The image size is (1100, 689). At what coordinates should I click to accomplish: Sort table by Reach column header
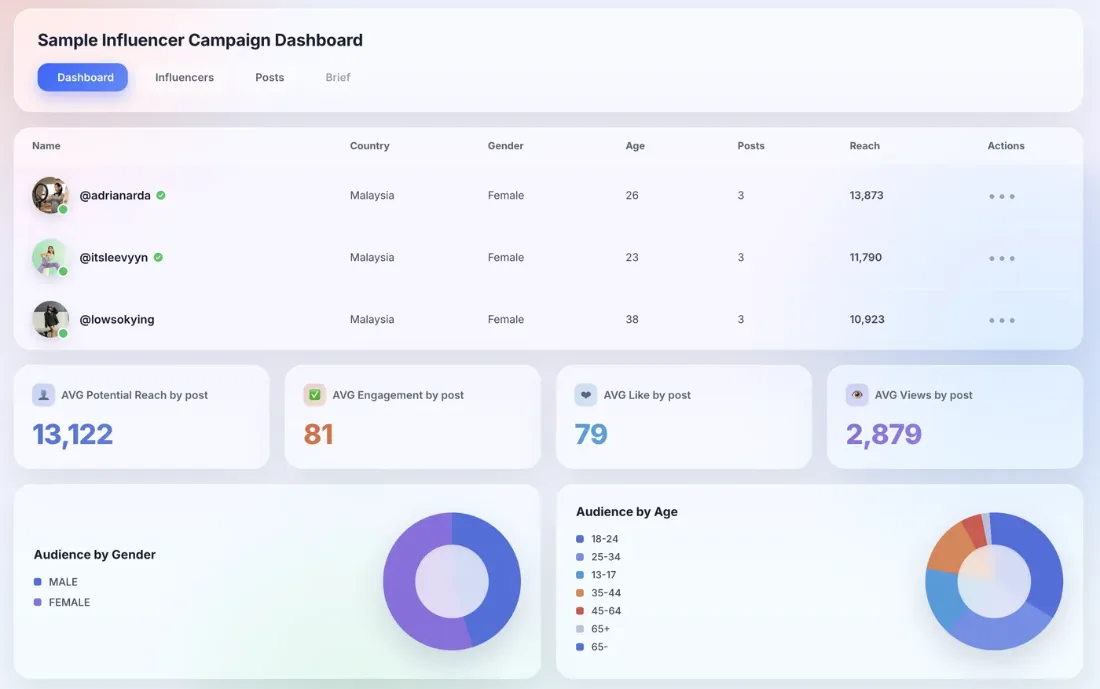pyautogui.click(x=864, y=146)
